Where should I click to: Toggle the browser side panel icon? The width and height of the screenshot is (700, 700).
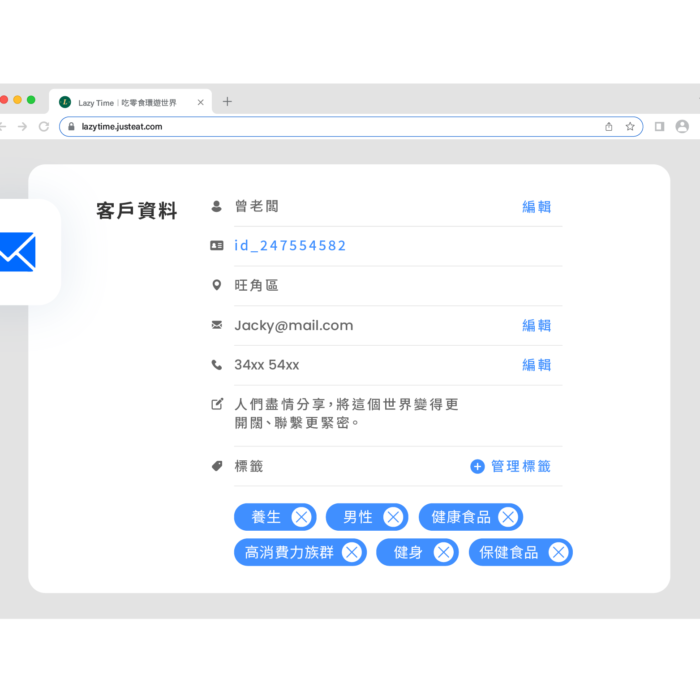click(659, 127)
